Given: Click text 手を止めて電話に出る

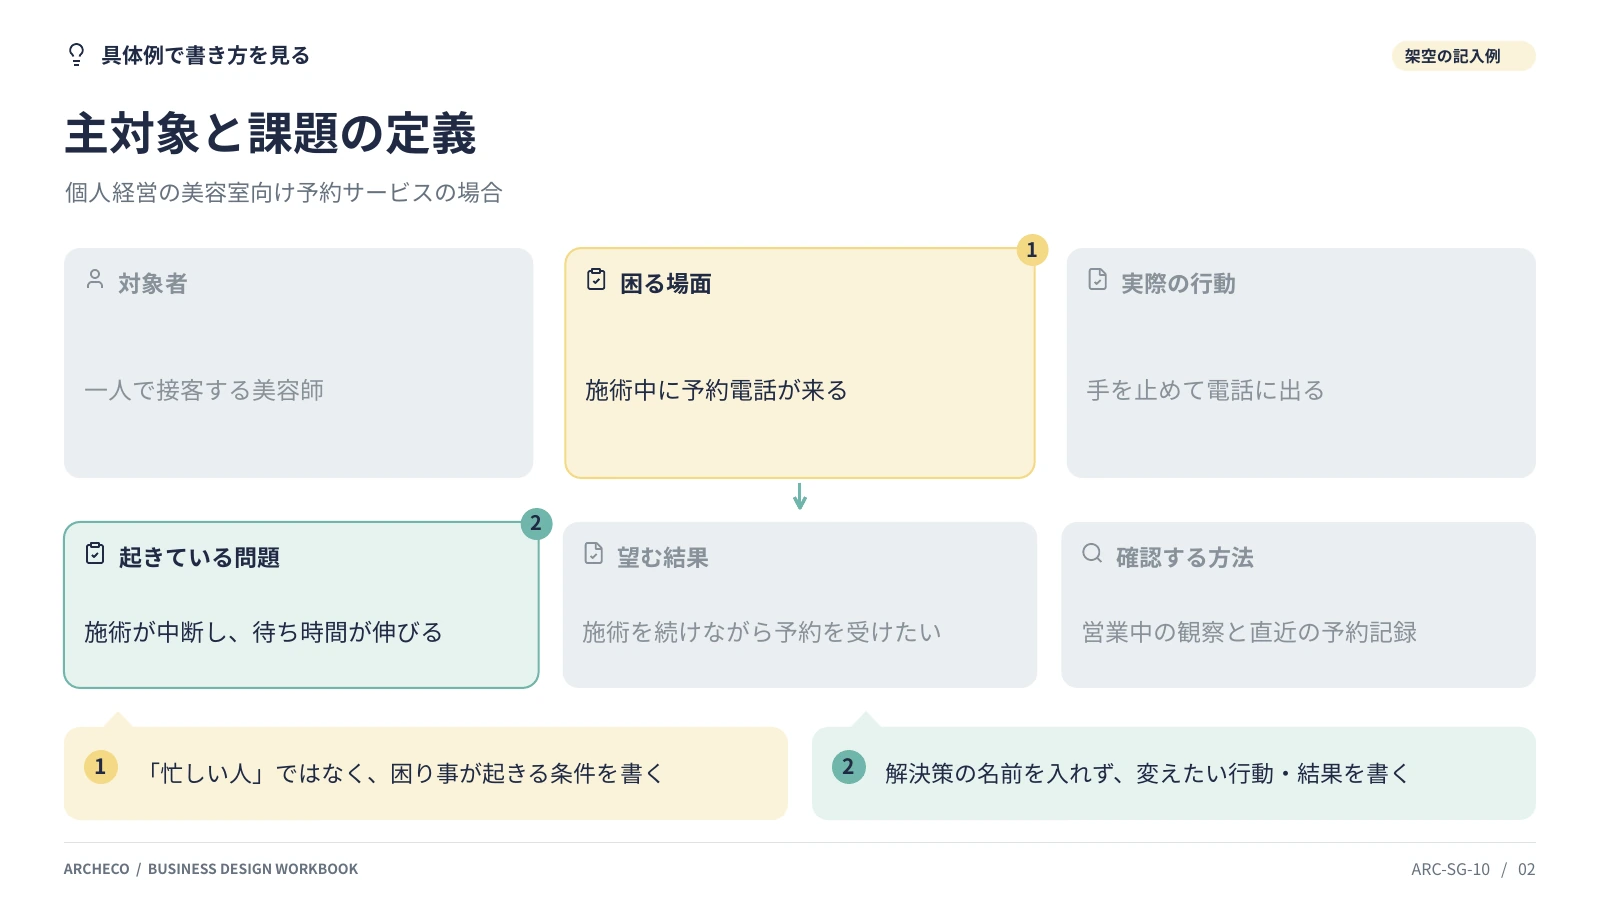Looking at the screenshot, I should pyautogui.click(x=1206, y=390).
